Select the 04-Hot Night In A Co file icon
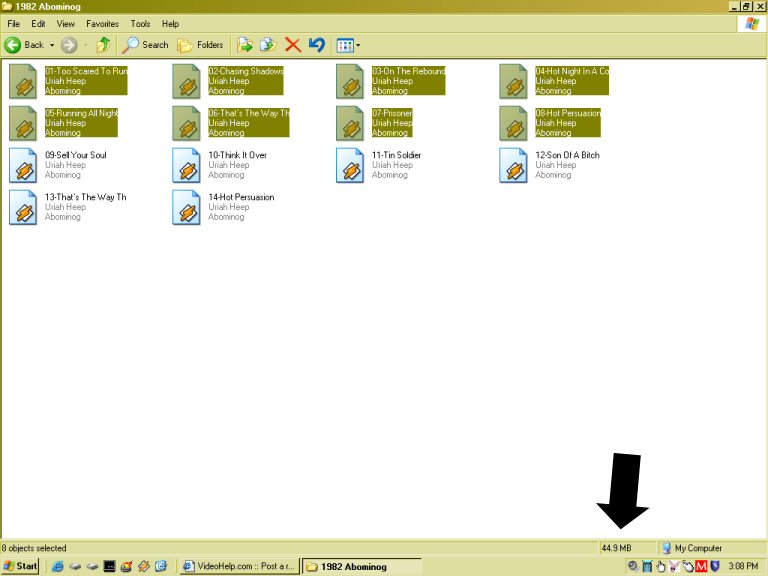The width and height of the screenshot is (768, 576). [513, 82]
